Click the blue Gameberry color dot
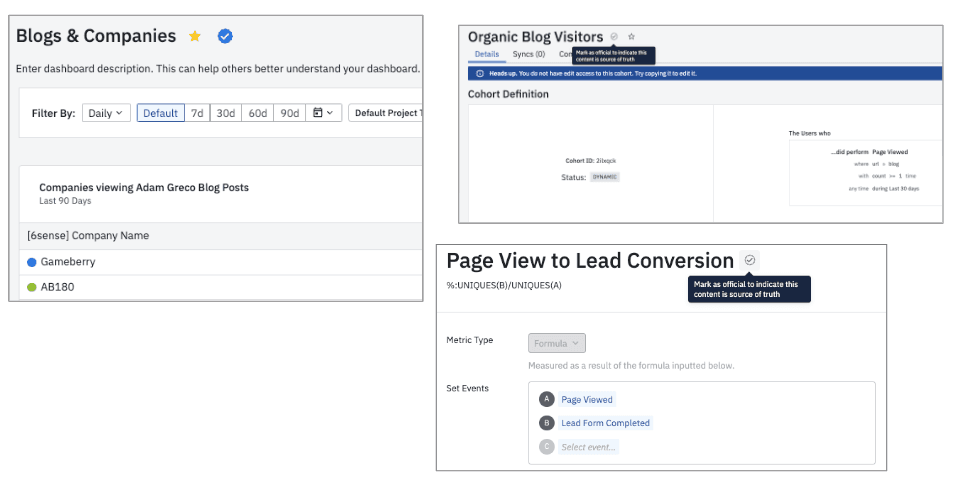The height and width of the screenshot is (484, 955). (32, 261)
